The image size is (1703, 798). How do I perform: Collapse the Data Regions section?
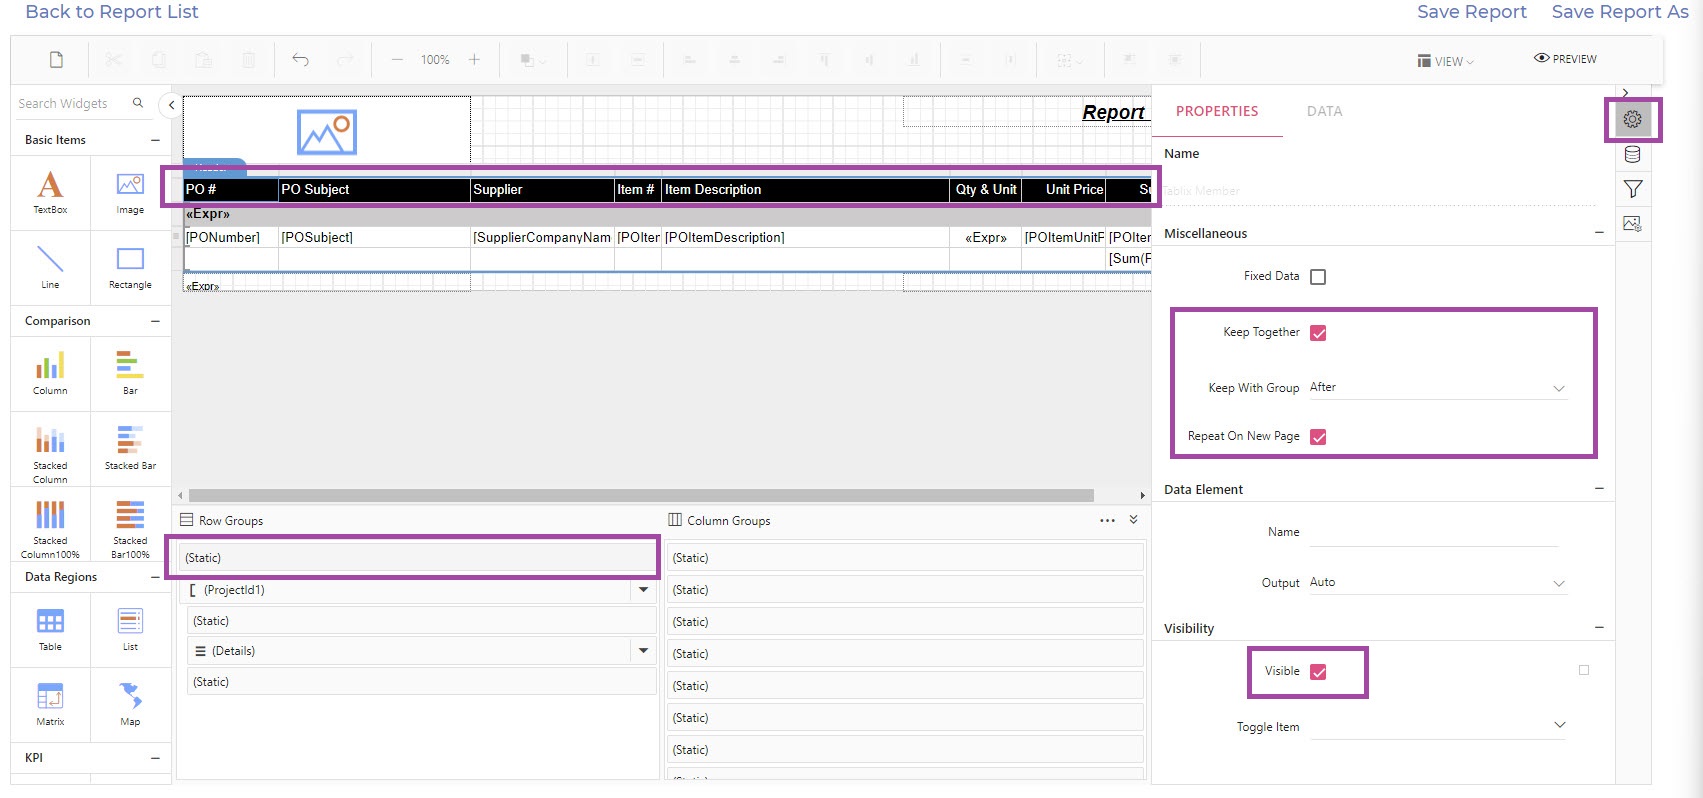[x=155, y=577]
